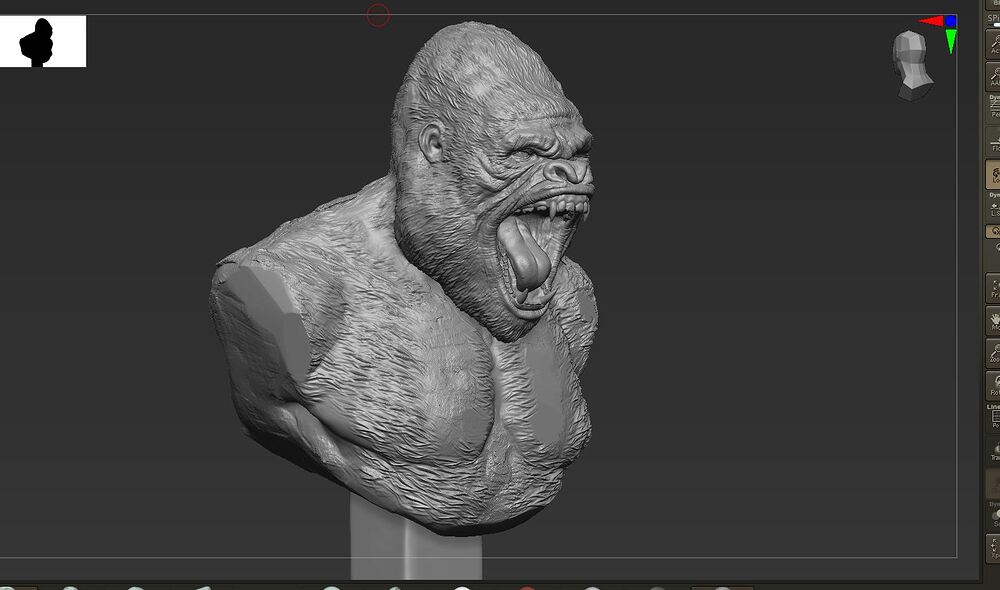Toggle the highlighted XYZ rotation mode button
This screenshot has width=1000, height=590.
(994, 232)
